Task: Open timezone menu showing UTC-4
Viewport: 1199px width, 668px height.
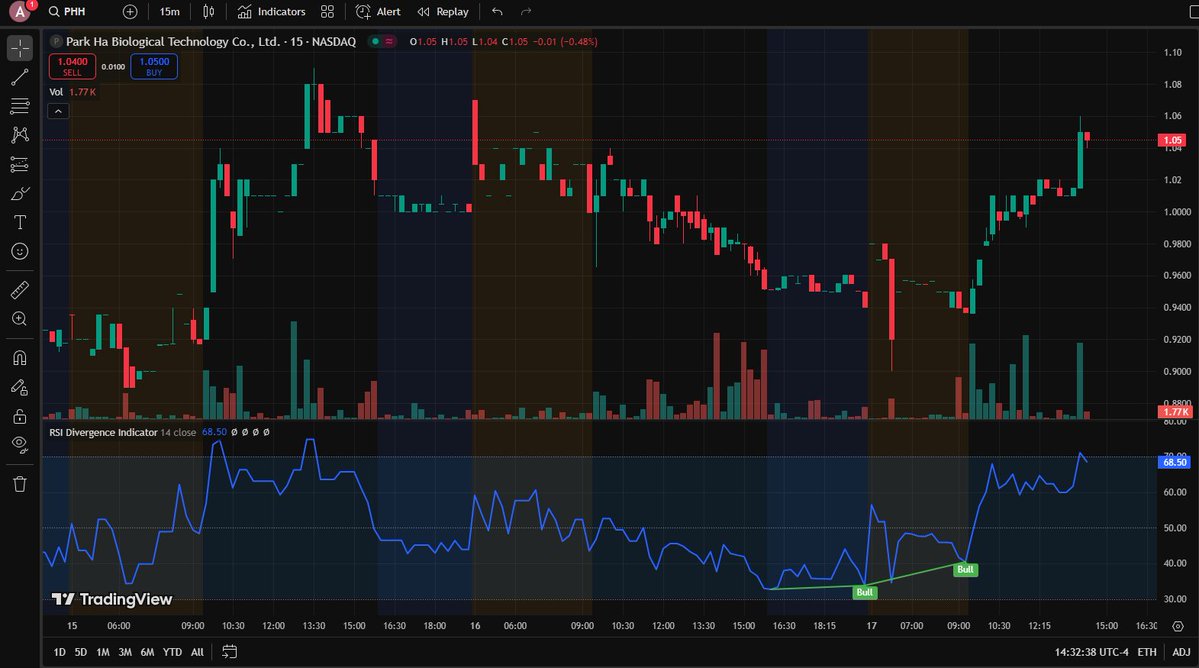Action: (1091, 652)
